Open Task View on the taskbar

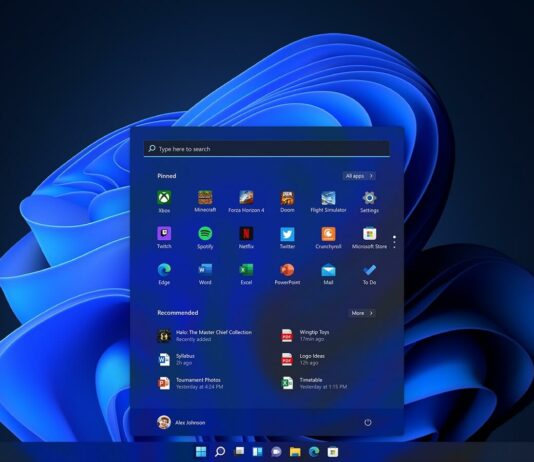pos(239,451)
